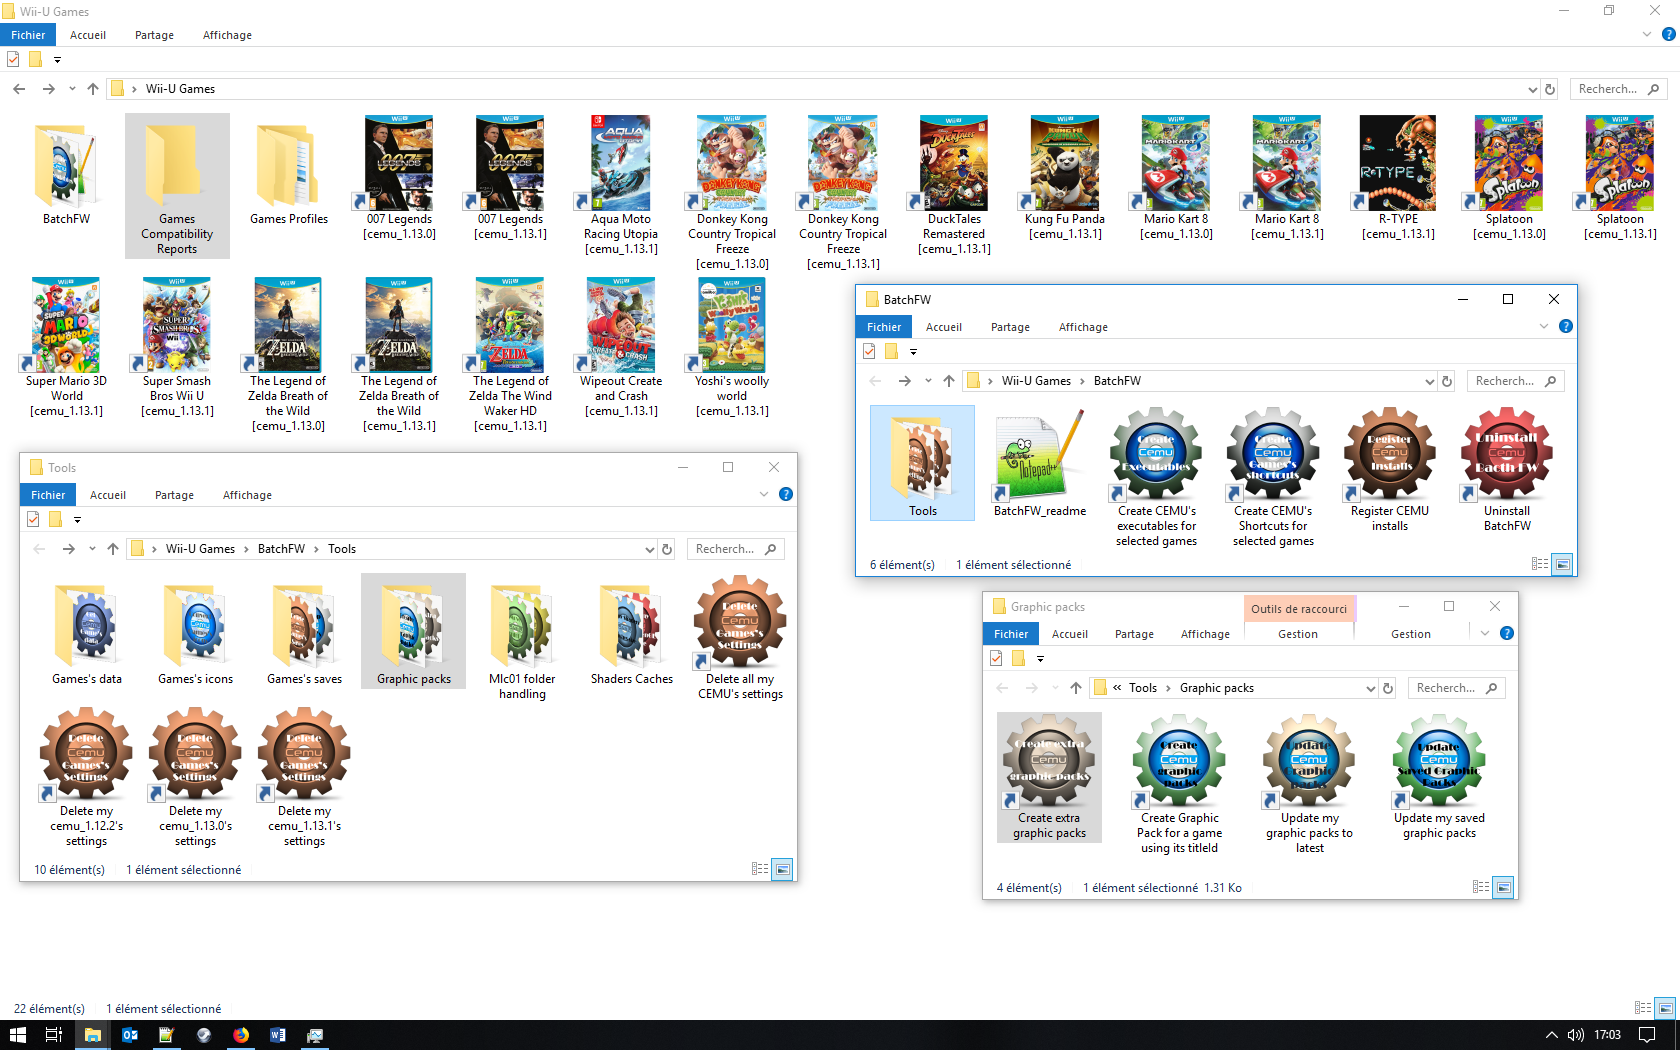Viewport: 1680px width, 1050px height.
Task: Expand the ribbon in Tools window
Action: (x=764, y=495)
